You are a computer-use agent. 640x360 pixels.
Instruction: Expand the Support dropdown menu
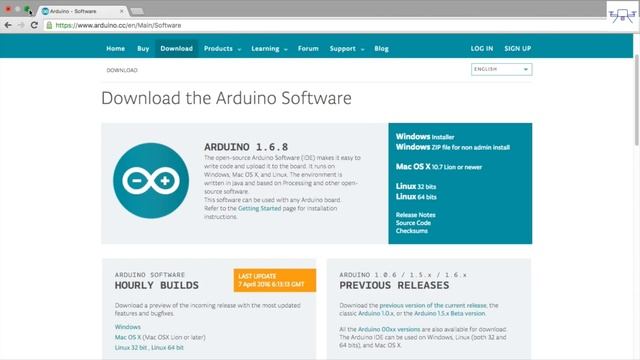pos(347,49)
